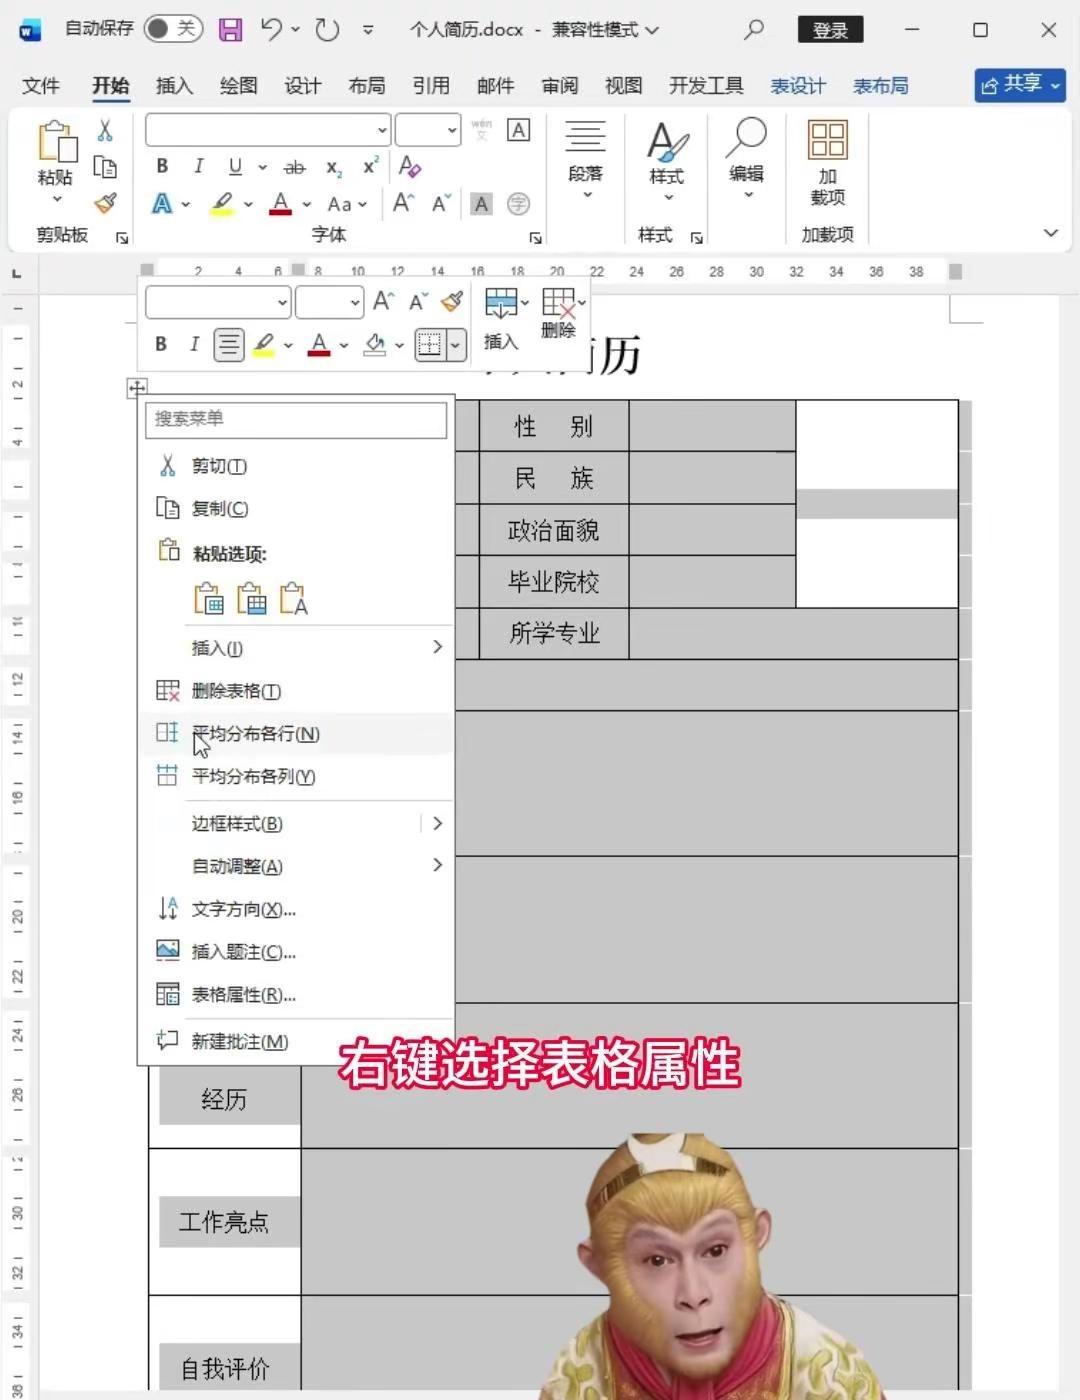Click the large Paste clipboard icon
Screen dimensions: 1080x1400
[x=56, y=141]
